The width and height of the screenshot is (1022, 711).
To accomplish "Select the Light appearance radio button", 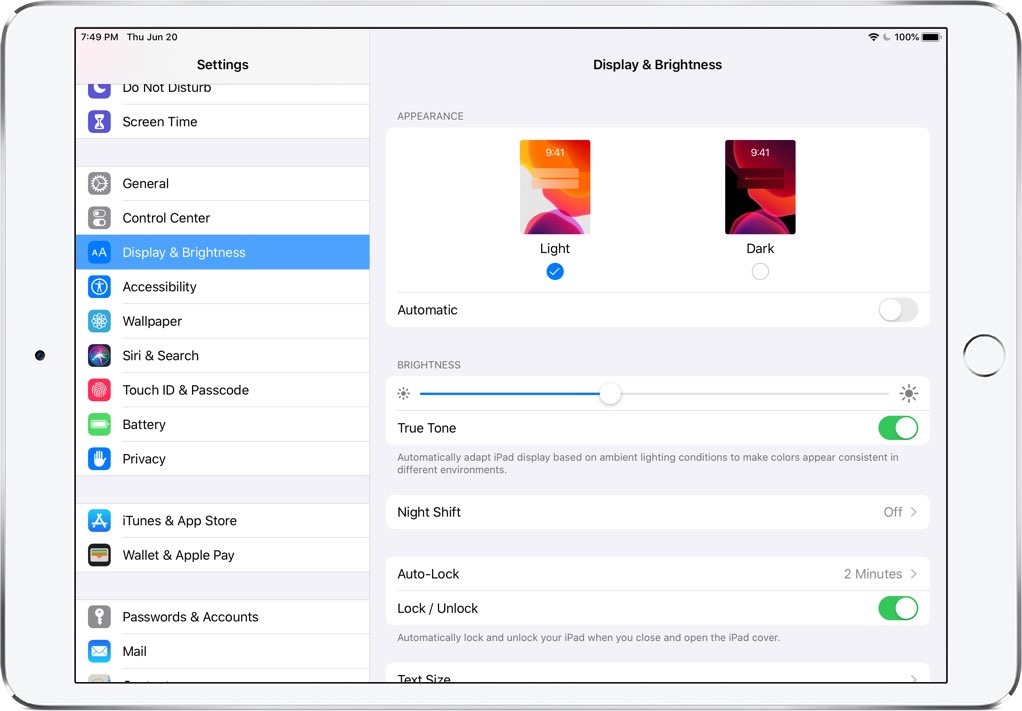I will click(x=555, y=271).
